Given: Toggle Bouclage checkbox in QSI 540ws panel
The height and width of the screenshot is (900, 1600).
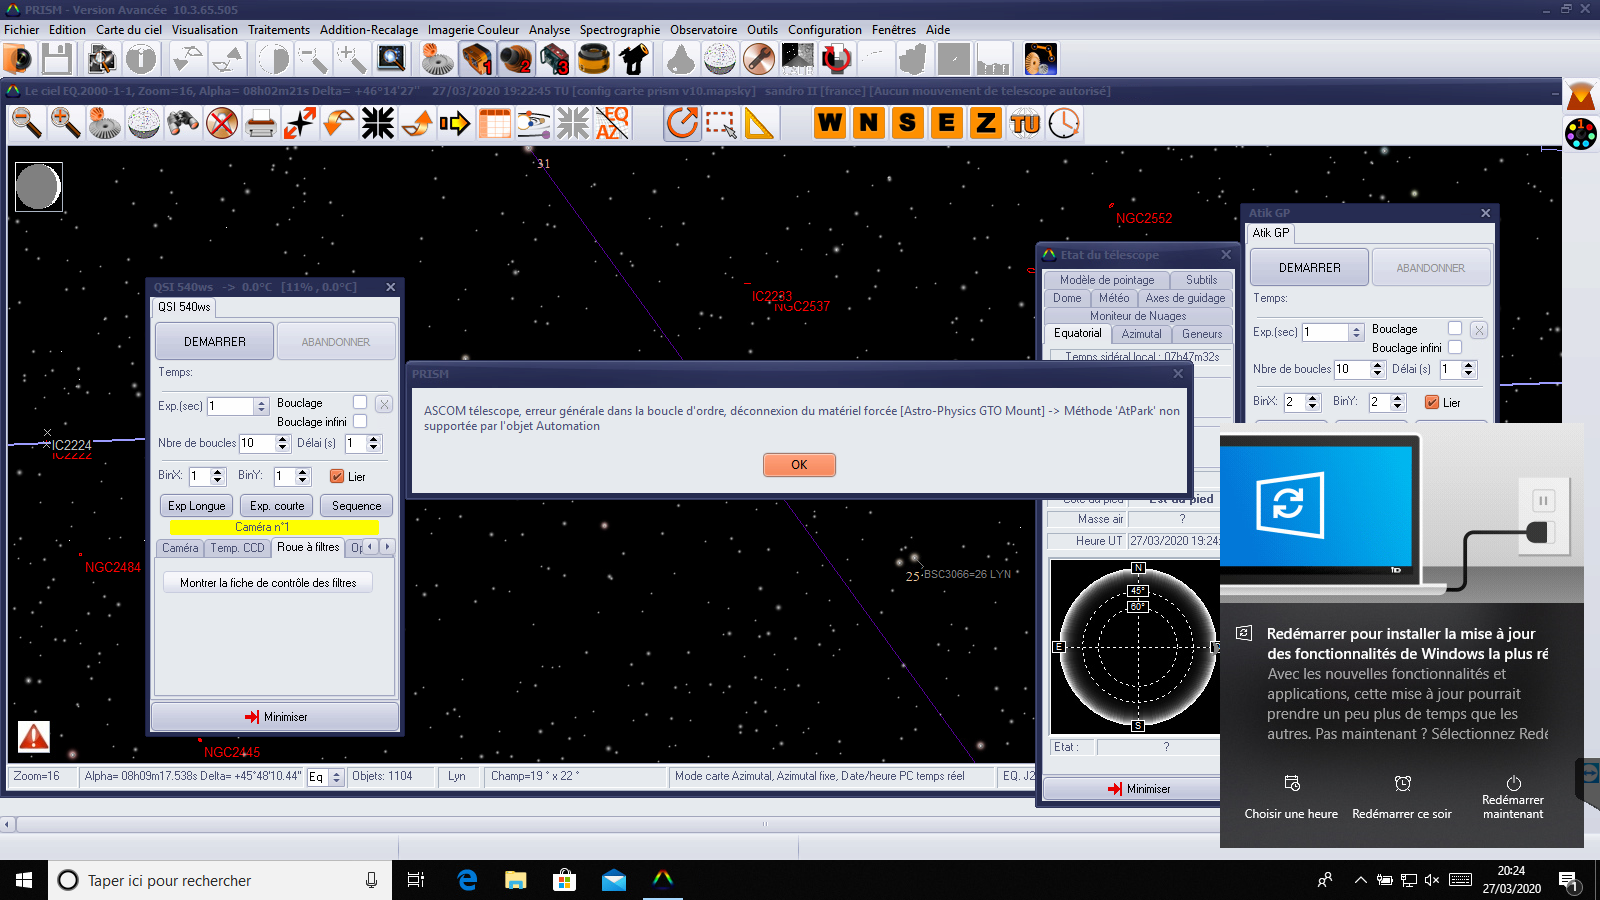Looking at the screenshot, I should pyautogui.click(x=360, y=402).
